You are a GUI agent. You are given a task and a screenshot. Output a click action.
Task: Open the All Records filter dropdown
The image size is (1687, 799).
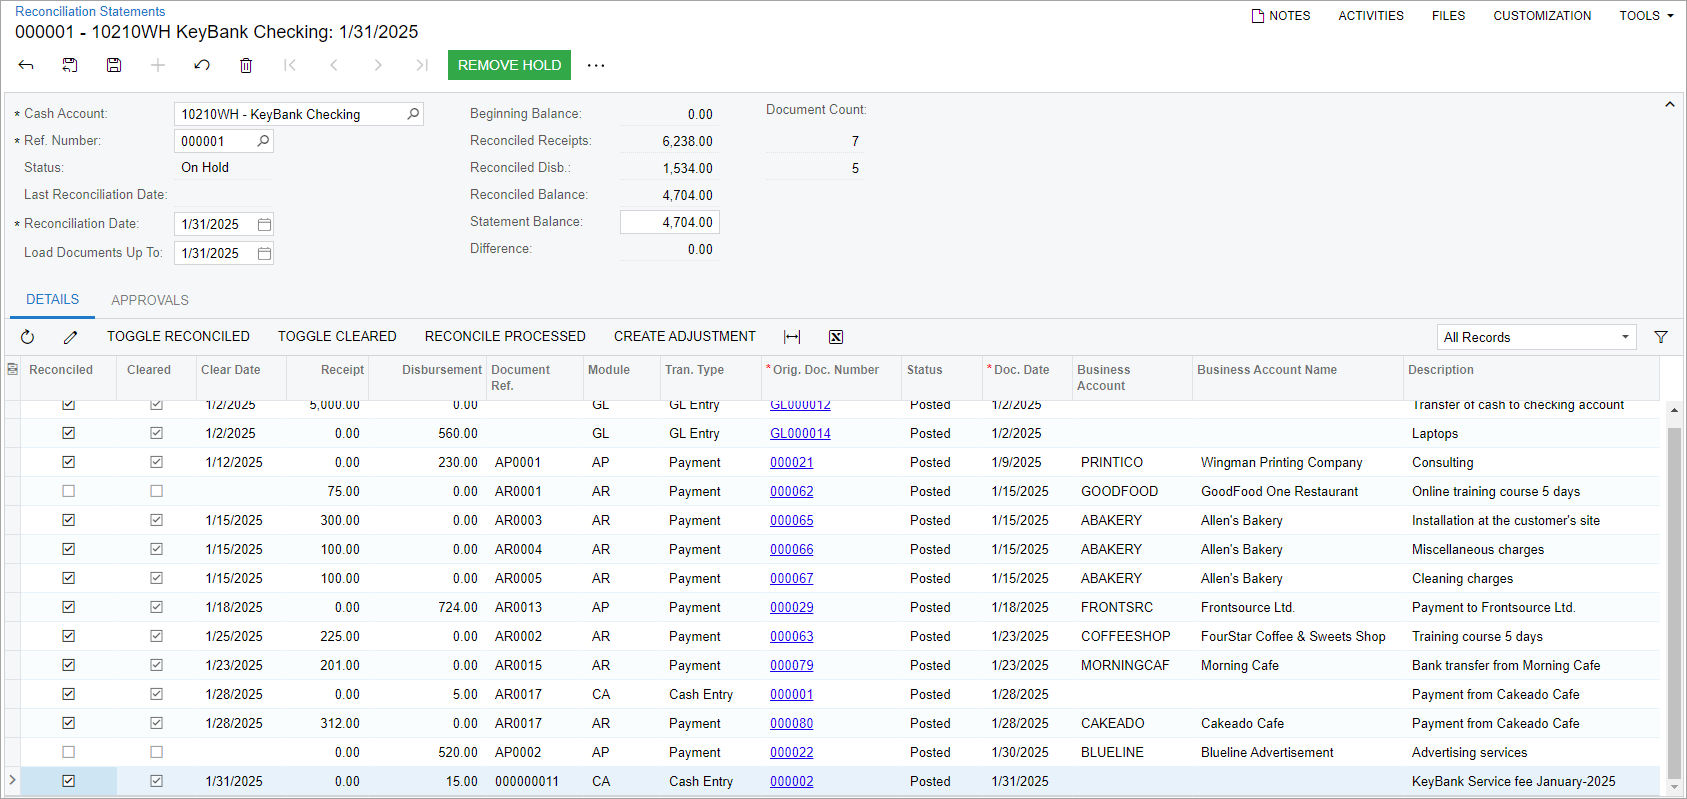click(1536, 337)
